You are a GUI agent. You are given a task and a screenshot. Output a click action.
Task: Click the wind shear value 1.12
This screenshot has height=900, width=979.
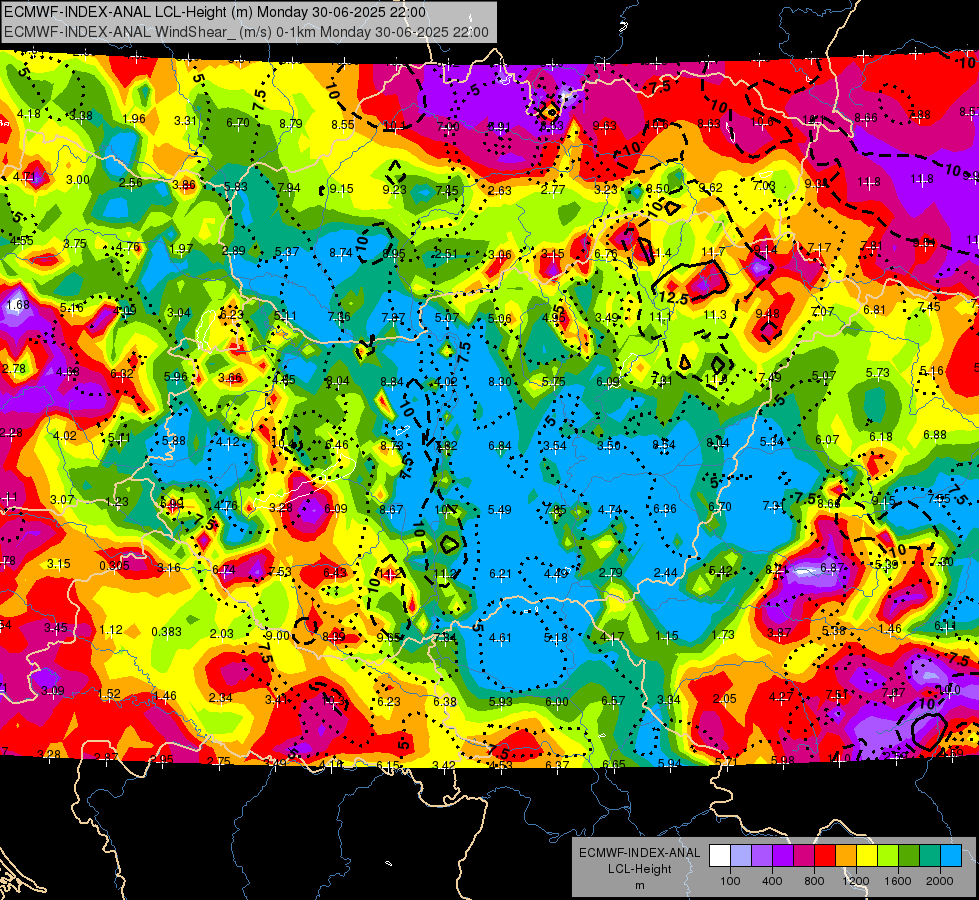tap(111, 630)
